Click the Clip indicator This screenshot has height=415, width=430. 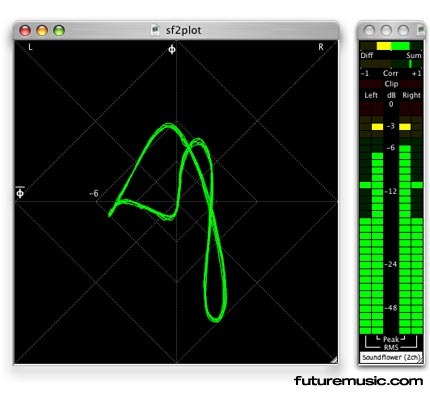click(x=391, y=84)
